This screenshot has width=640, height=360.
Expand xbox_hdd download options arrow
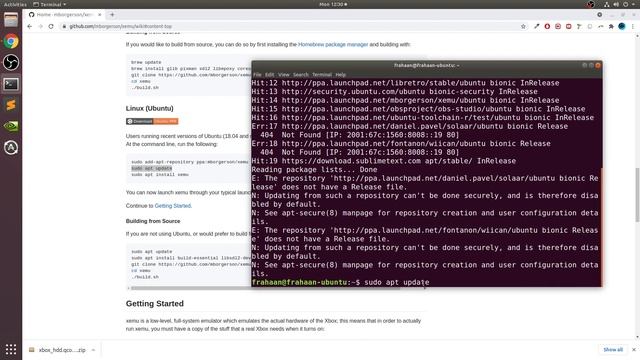tap(93, 350)
